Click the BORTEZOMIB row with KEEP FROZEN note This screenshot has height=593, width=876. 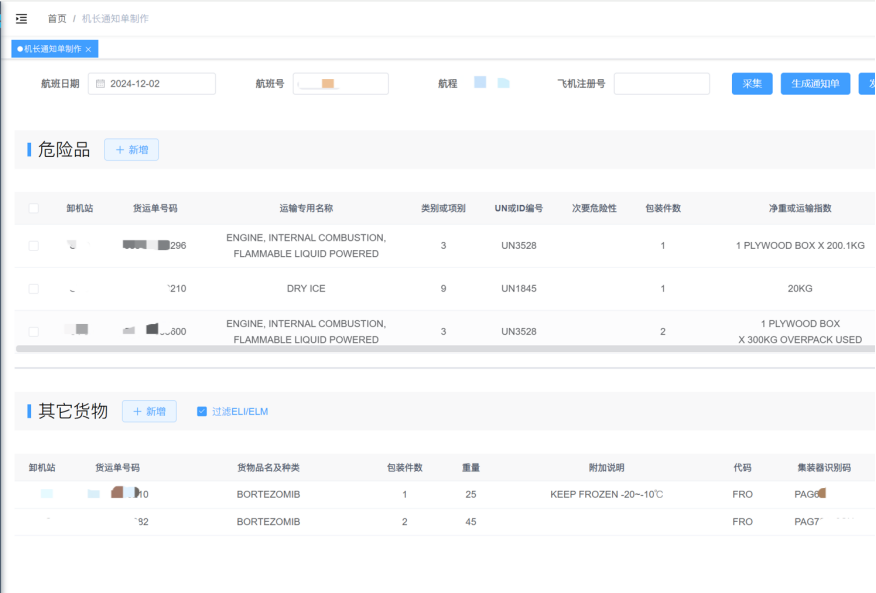pyautogui.click(x=268, y=494)
